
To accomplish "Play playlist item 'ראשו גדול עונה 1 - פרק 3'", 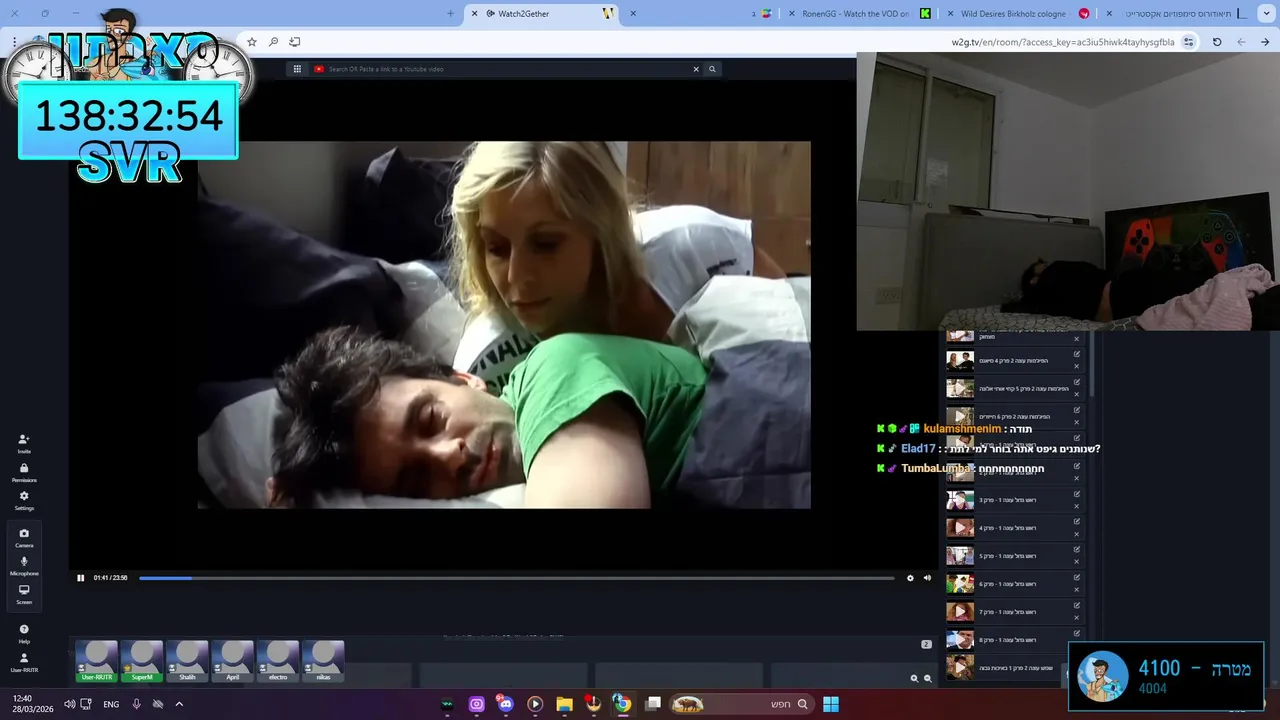I will 1013,500.
